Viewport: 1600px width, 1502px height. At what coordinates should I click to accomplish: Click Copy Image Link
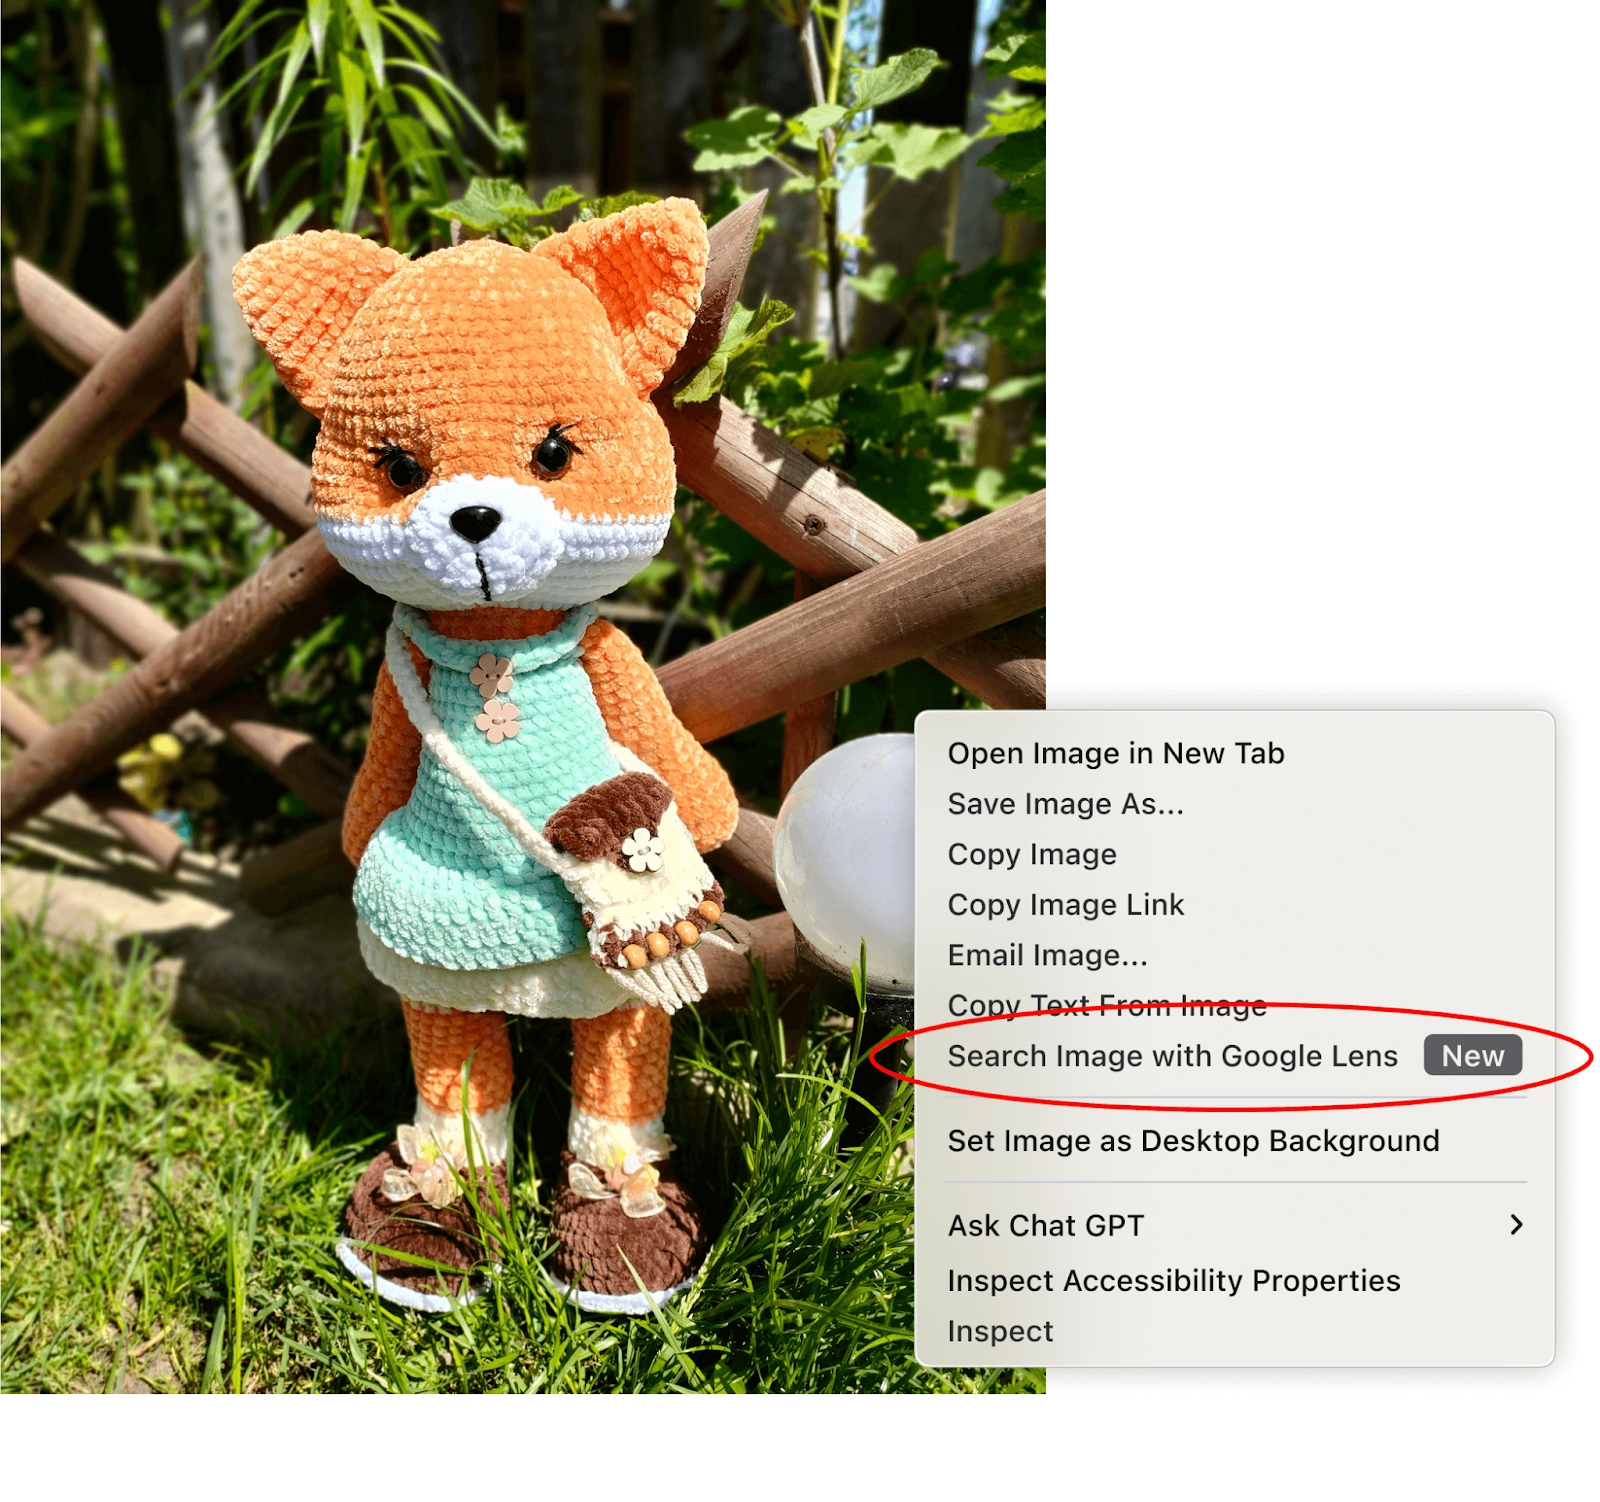pyautogui.click(x=1066, y=905)
